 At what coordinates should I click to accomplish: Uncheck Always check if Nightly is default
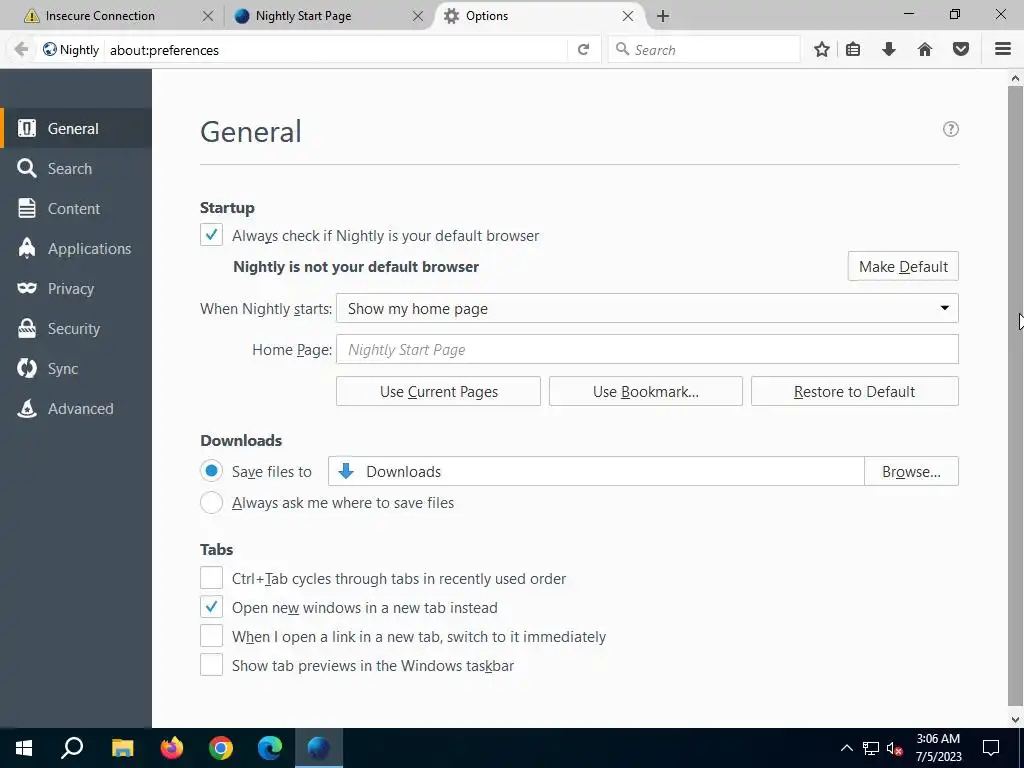coord(211,235)
